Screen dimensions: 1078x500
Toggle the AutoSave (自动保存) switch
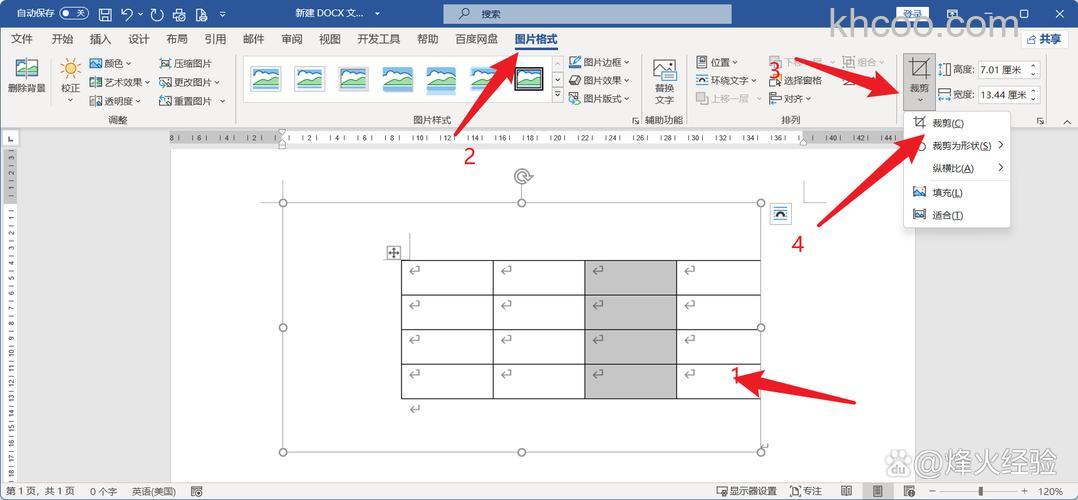pos(73,14)
